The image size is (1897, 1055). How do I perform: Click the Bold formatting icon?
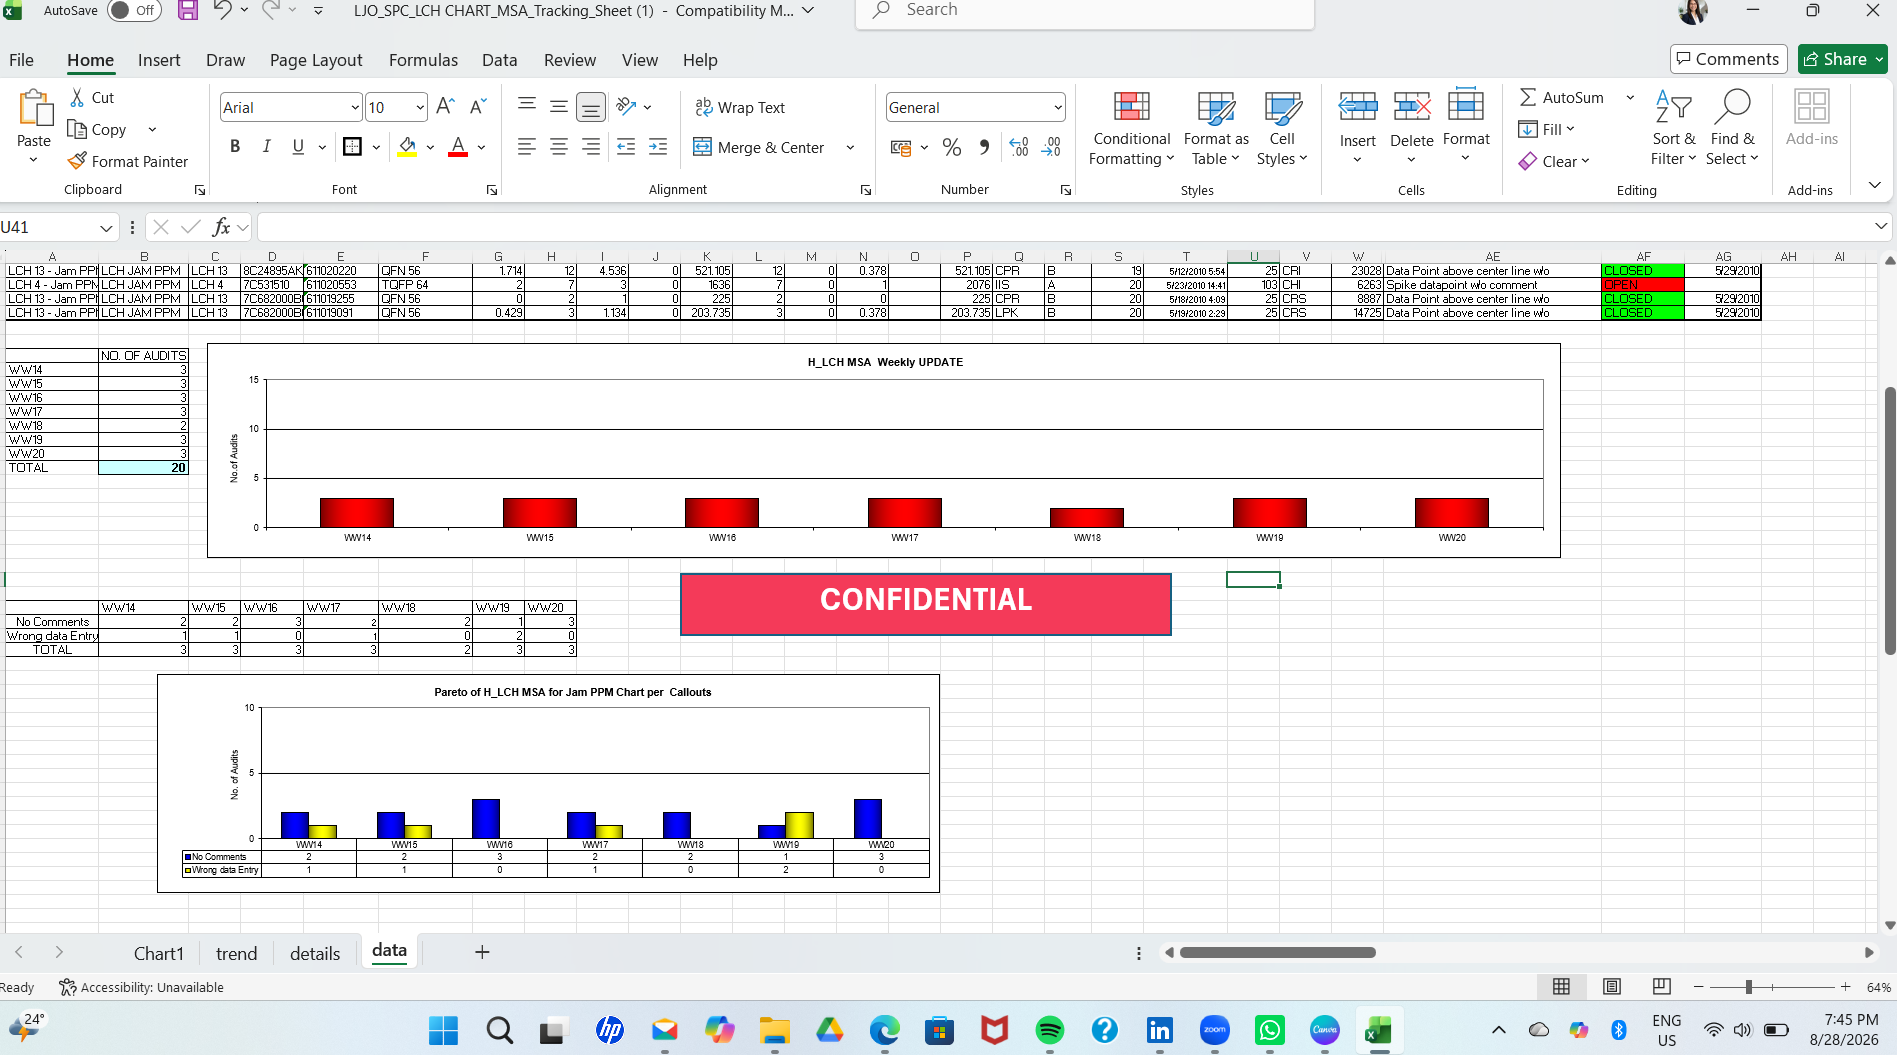(235, 147)
